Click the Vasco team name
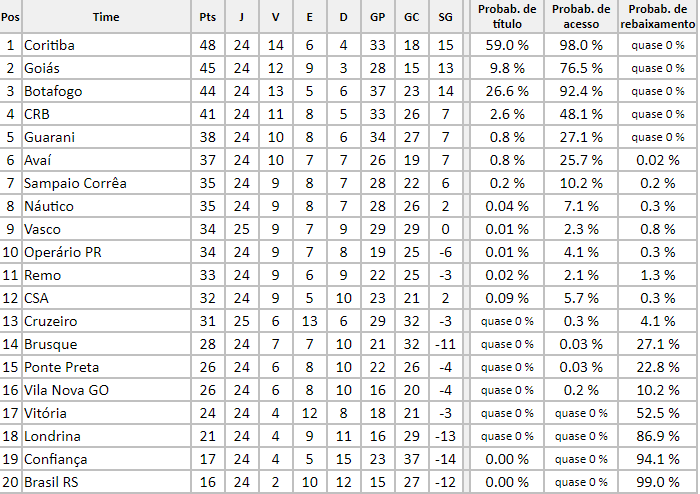700x494 pixels. (x=43, y=229)
